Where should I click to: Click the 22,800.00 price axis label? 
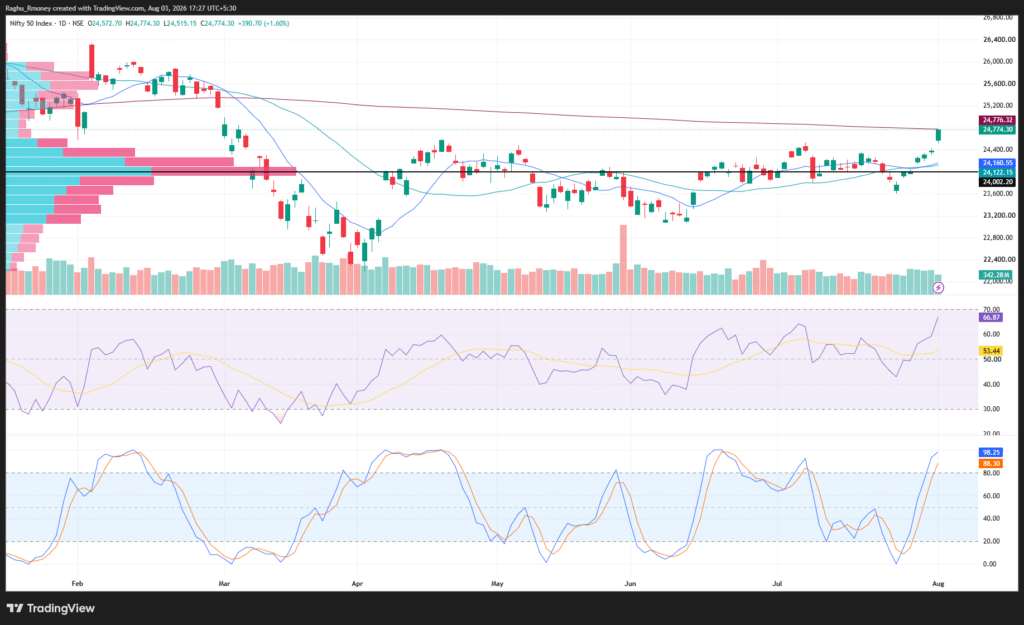(x=999, y=237)
